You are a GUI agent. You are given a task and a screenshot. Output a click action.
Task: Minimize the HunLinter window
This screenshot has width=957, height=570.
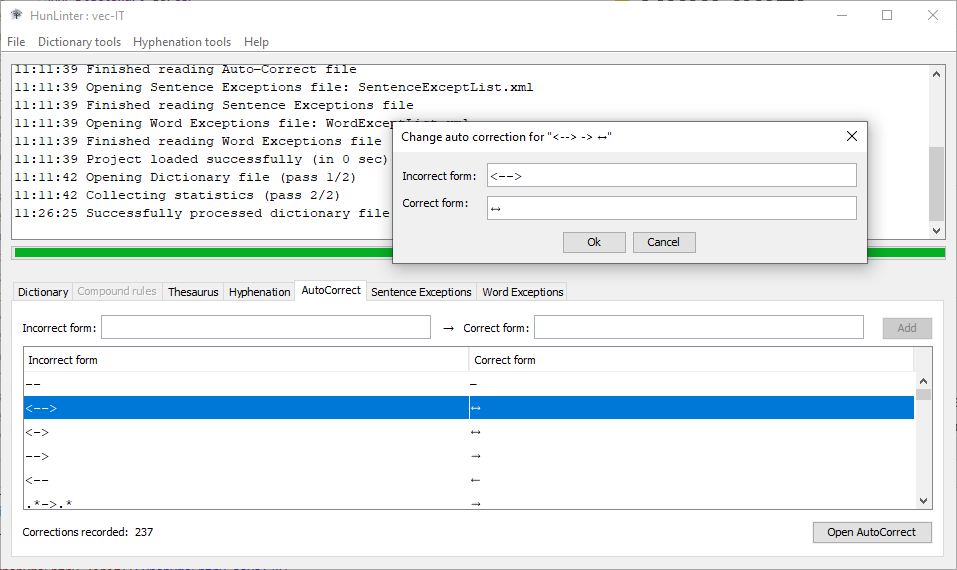[x=842, y=15]
